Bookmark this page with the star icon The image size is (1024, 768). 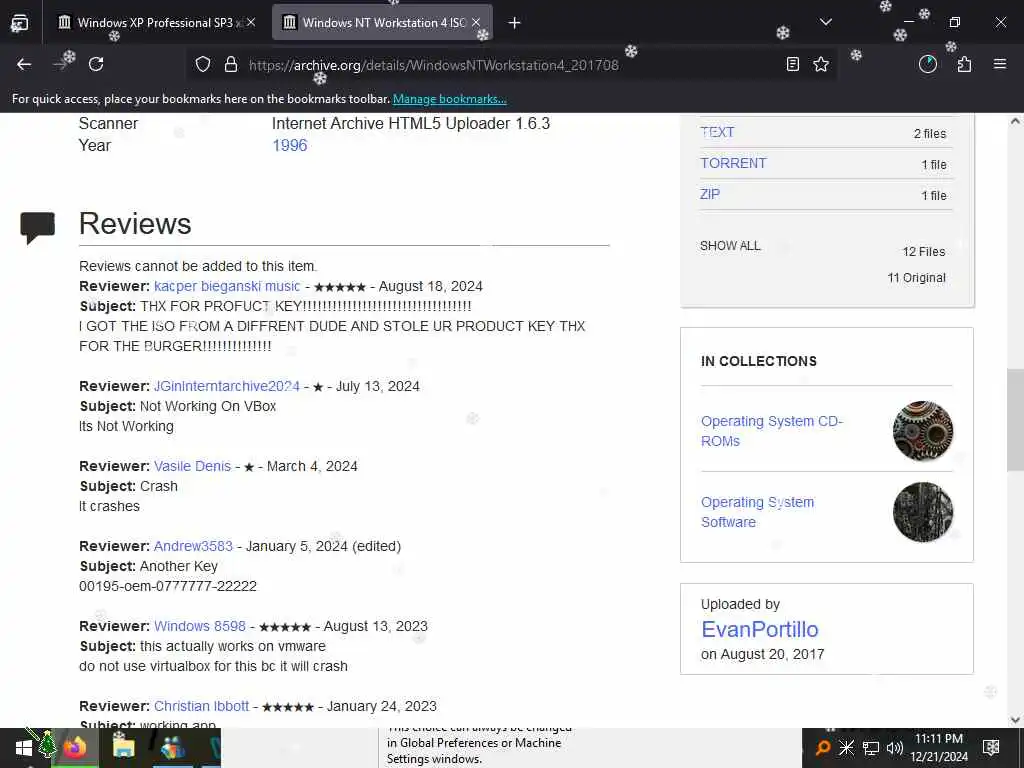coord(821,64)
